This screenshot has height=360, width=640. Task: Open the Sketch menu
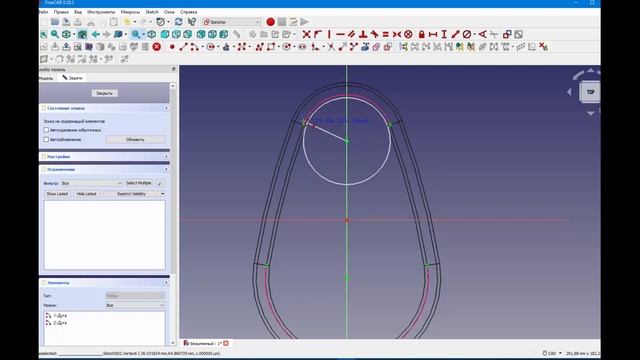(152, 12)
